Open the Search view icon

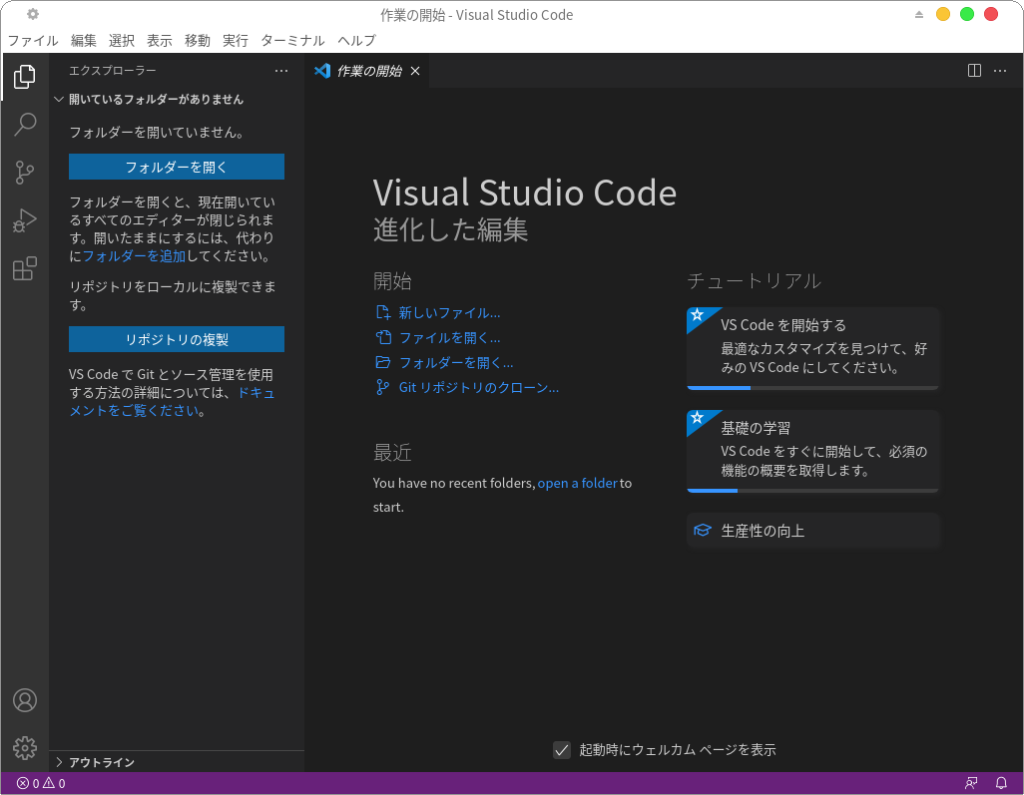click(x=25, y=124)
